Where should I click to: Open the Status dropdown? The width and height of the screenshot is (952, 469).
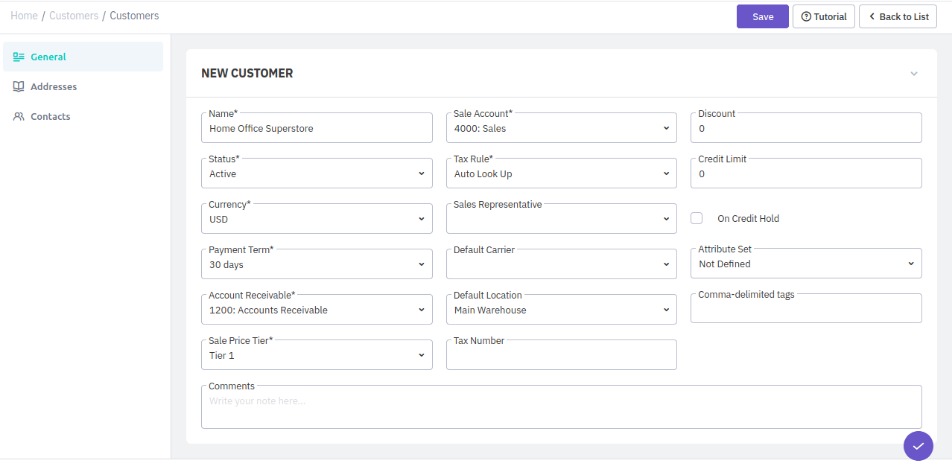tap(316, 174)
